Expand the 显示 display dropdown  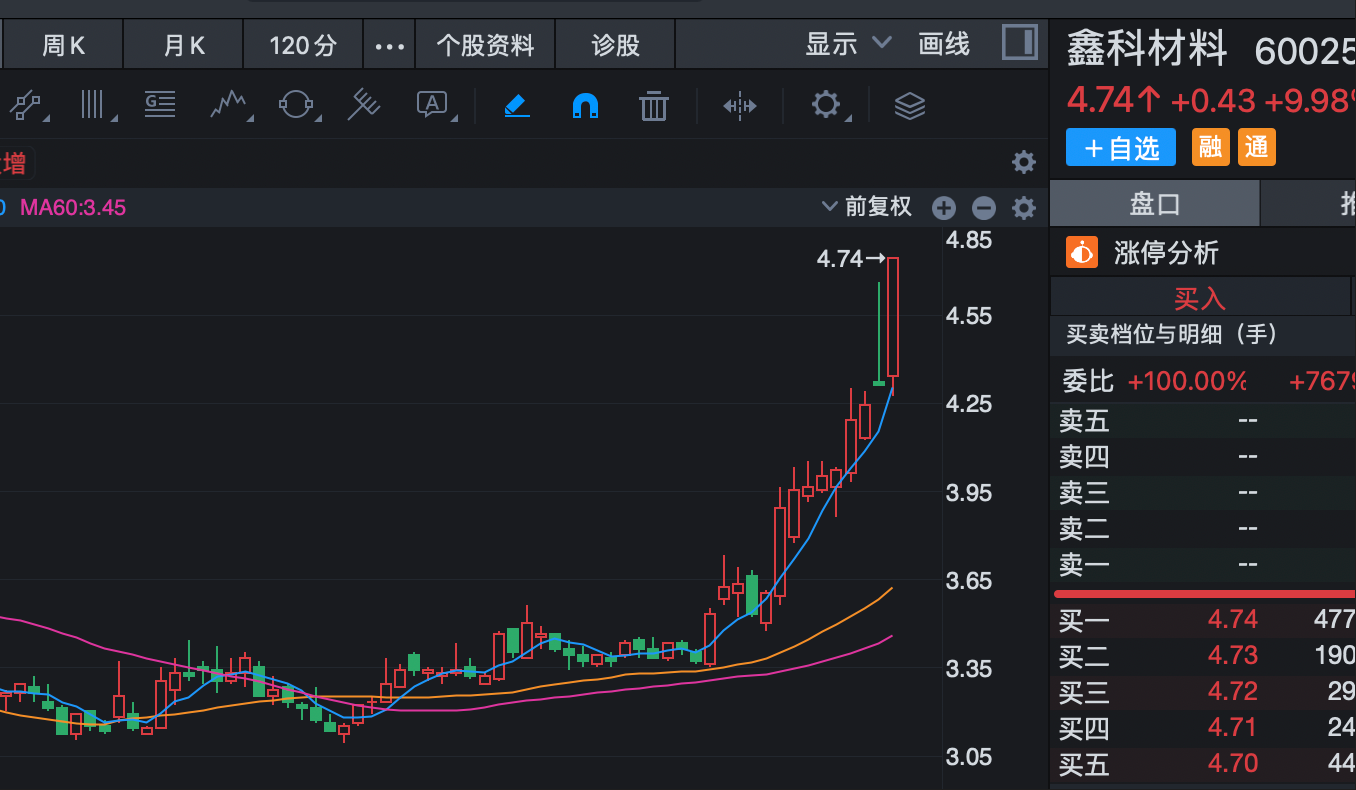click(848, 44)
